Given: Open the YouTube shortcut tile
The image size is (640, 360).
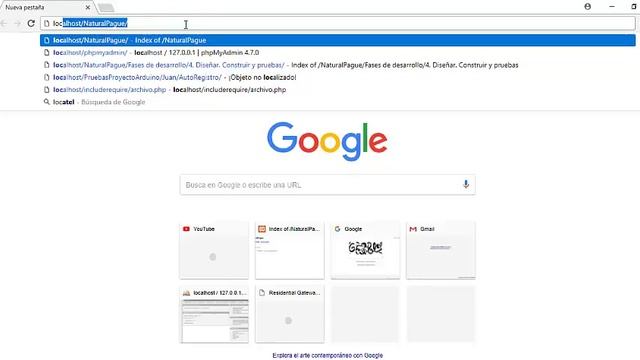Looking at the screenshot, I should [x=214, y=250].
